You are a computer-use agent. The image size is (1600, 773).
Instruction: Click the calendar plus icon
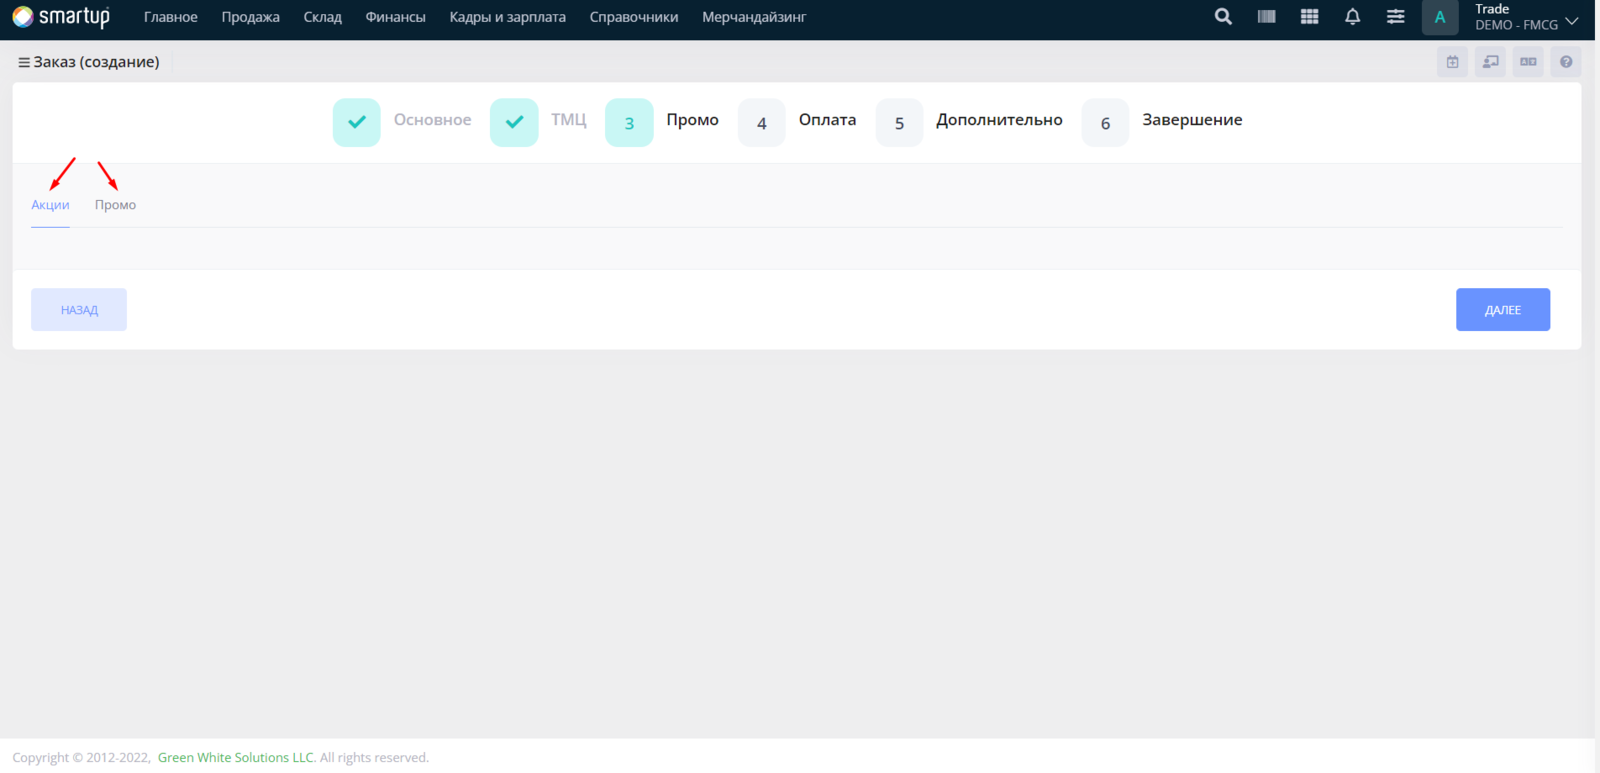pyautogui.click(x=1452, y=62)
